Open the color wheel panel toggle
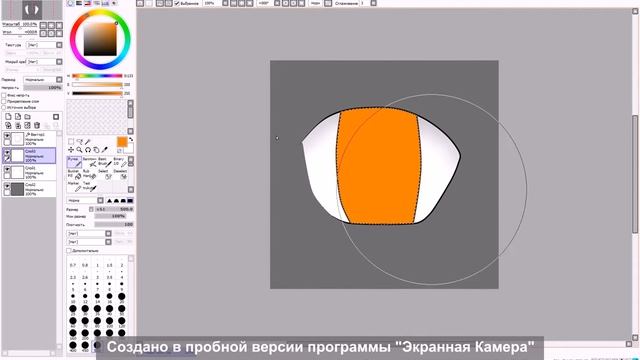The width and height of the screenshot is (640, 360). (x=71, y=3)
